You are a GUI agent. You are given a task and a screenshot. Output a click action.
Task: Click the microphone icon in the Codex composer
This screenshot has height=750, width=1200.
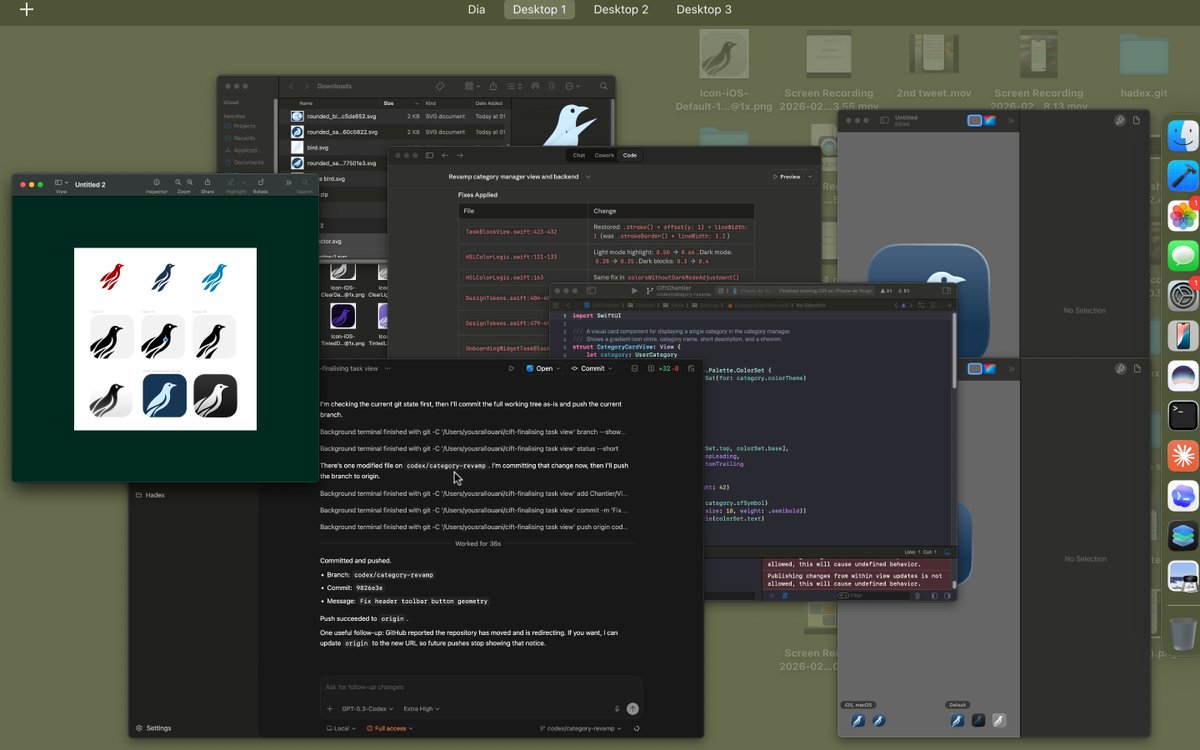pyautogui.click(x=616, y=709)
